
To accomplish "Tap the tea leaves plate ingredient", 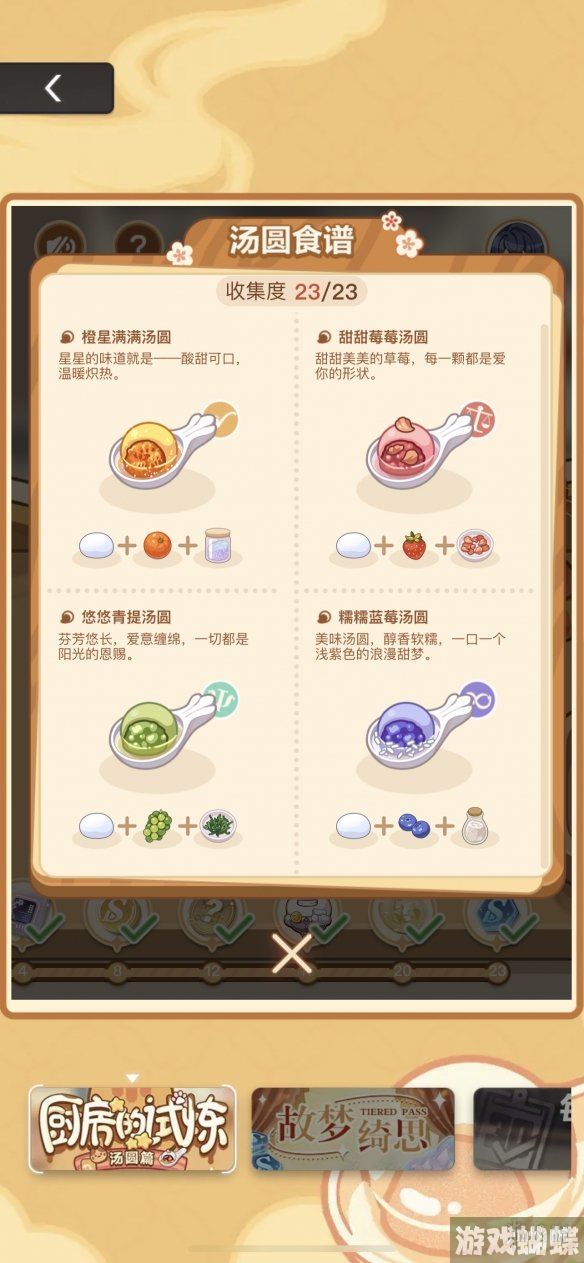I will (x=217, y=825).
